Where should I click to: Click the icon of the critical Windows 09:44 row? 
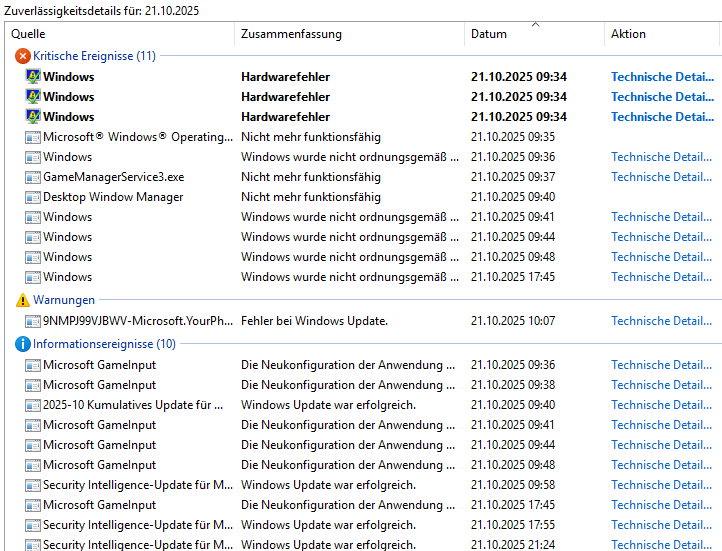33,238
